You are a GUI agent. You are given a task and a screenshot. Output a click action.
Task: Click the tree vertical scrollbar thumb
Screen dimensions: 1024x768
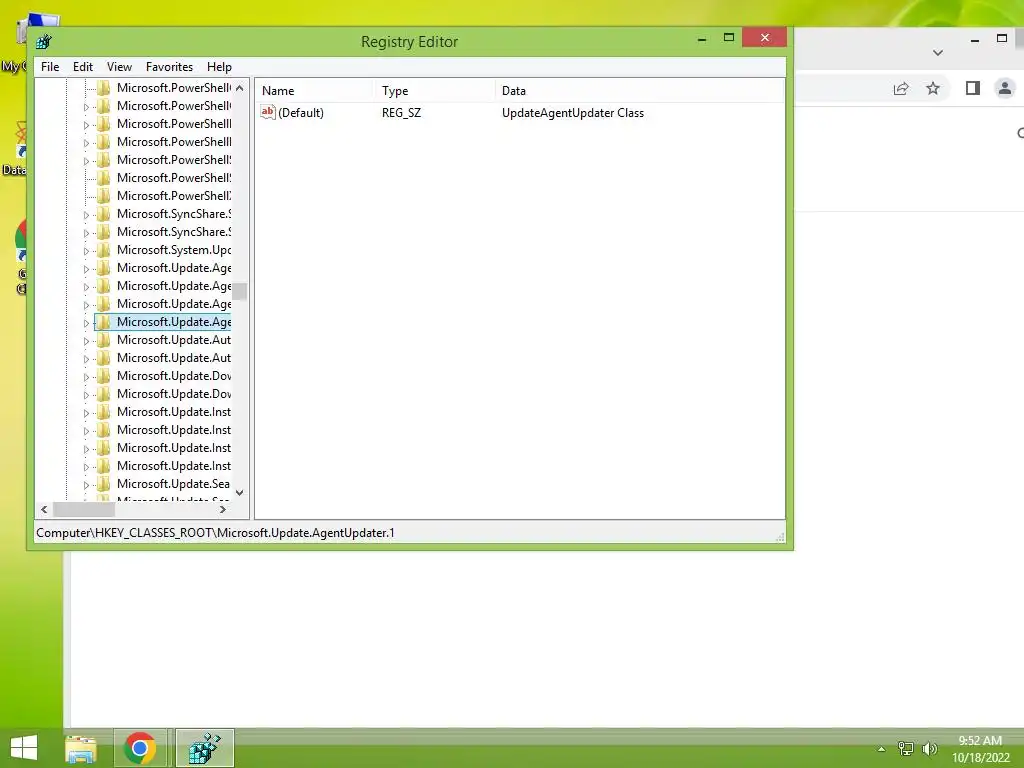pos(240,291)
